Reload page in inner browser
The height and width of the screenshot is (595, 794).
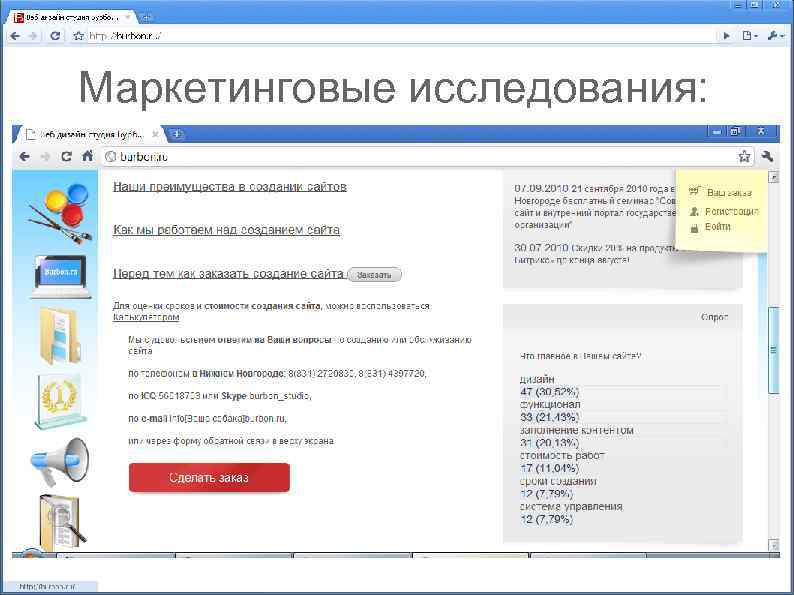pos(66,157)
